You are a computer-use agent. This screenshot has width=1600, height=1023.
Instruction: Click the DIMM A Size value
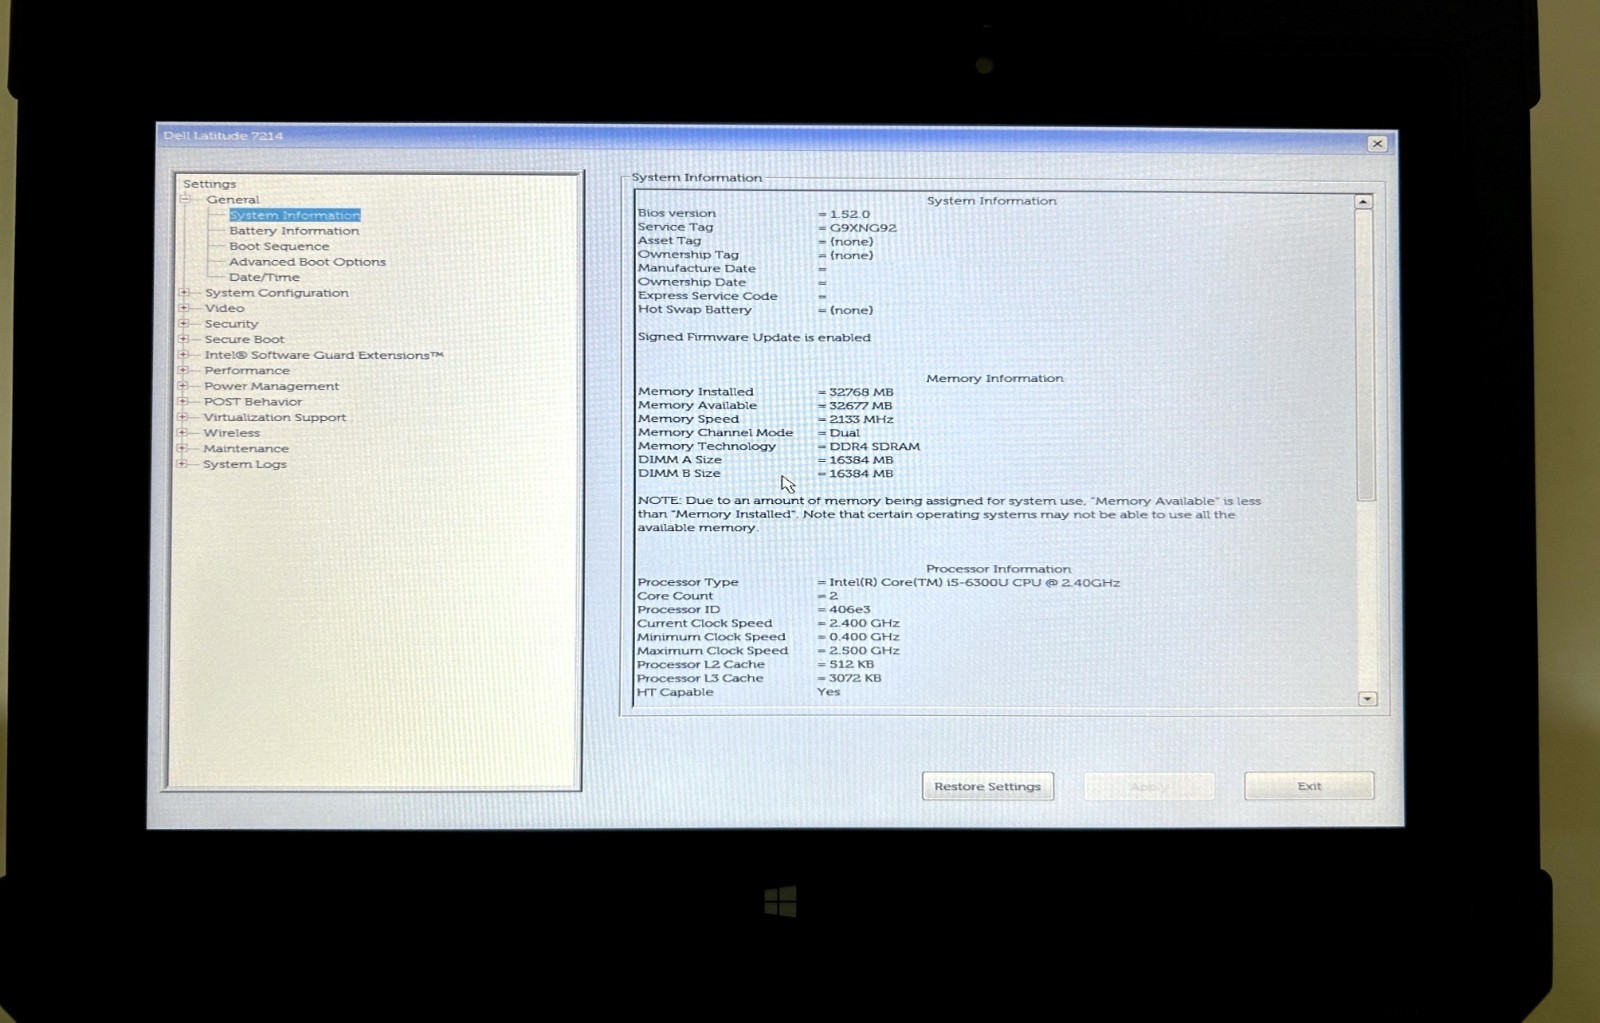(x=861, y=460)
